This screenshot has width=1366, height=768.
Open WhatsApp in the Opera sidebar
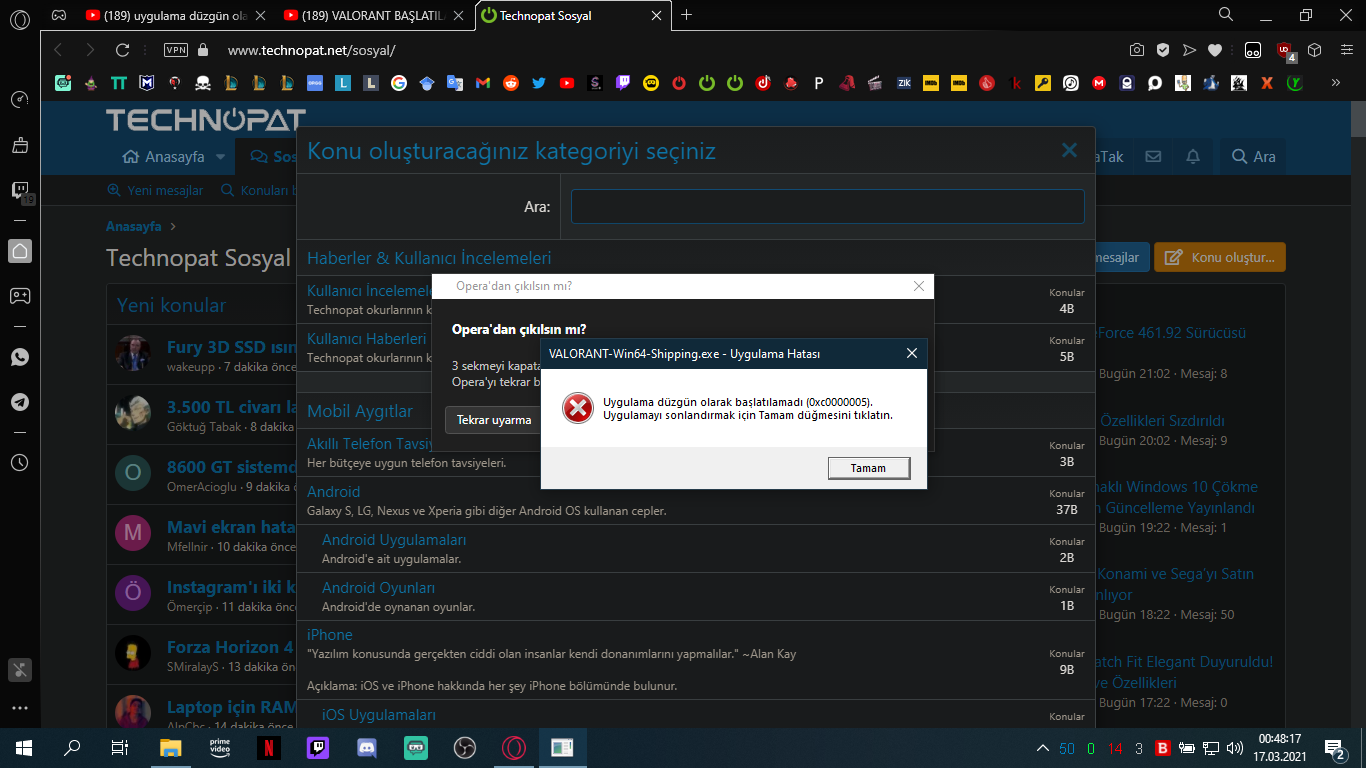point(20,357)
